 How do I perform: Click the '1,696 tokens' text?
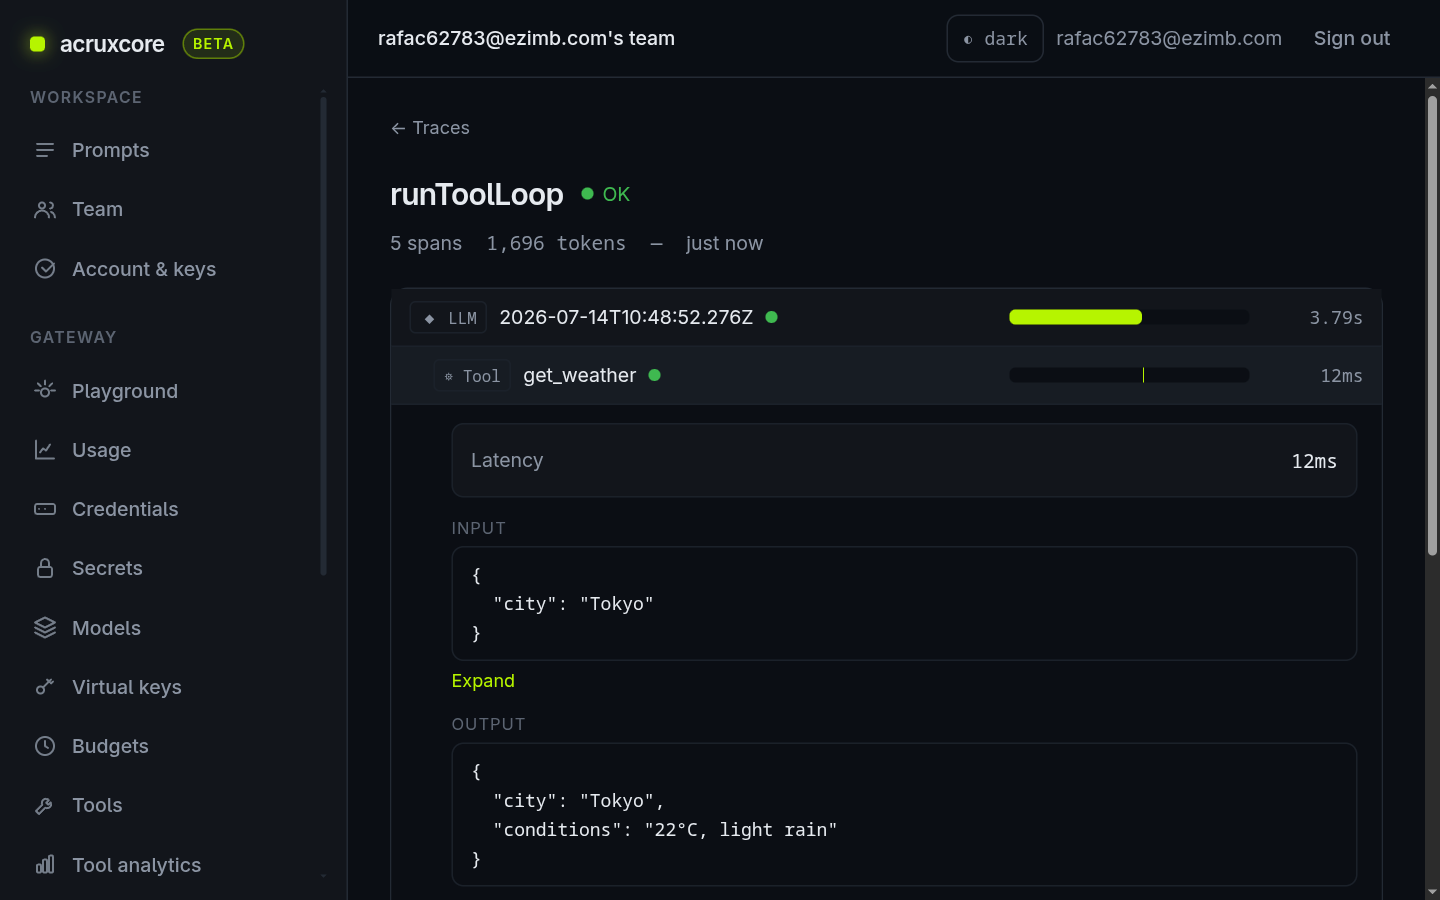click(x=556, y=243)
